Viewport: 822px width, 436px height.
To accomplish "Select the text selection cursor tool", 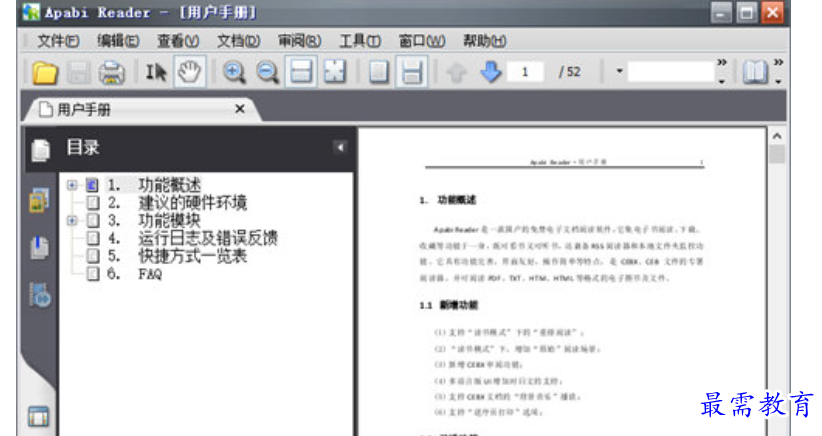I will tap(156, 72).
